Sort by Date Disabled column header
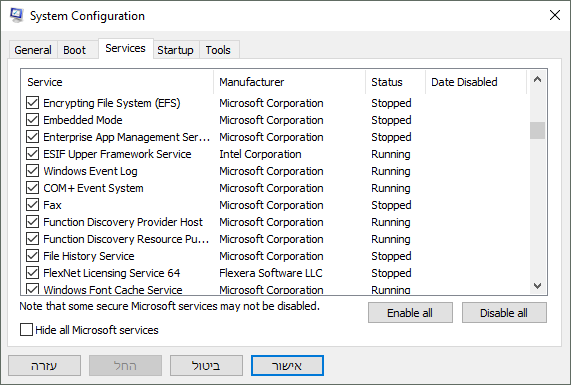This screenshot has height=385, width=571. coord(476,82)
